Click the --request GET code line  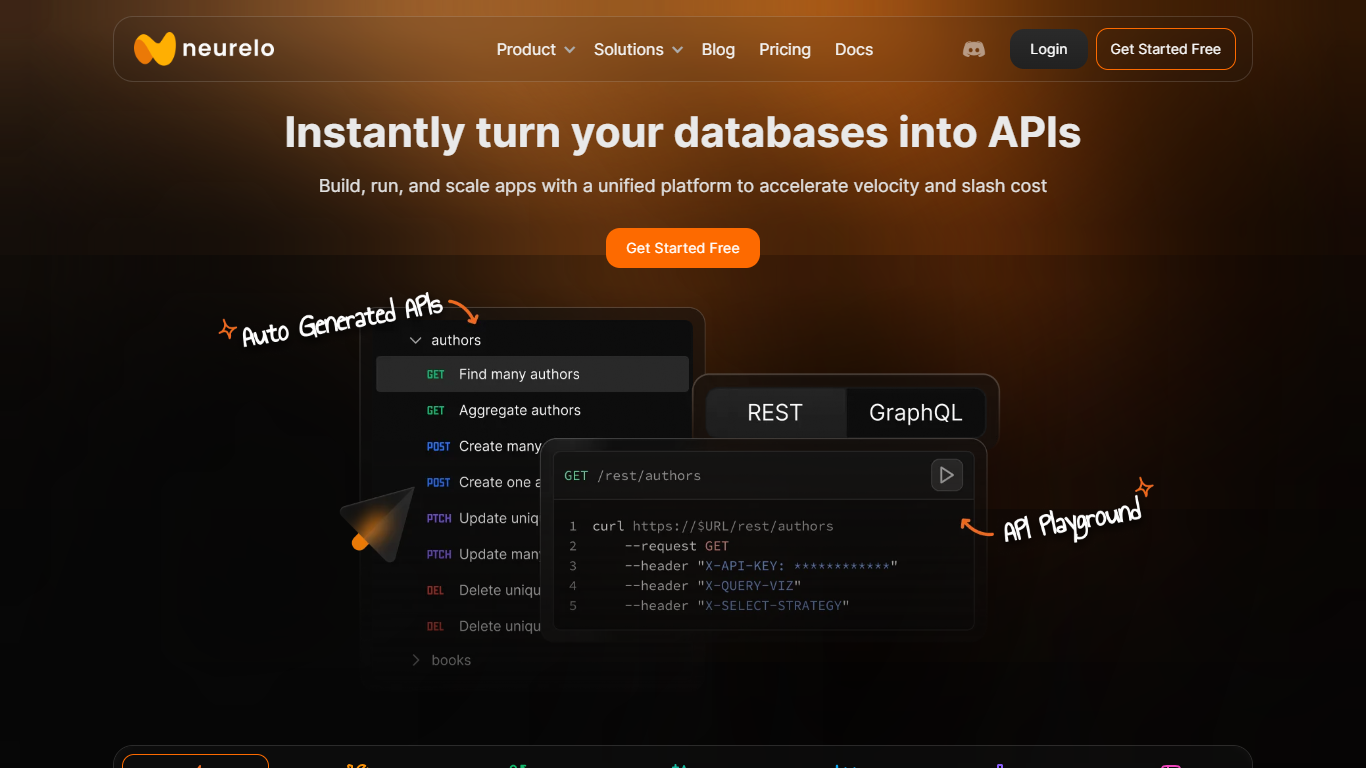point(677,546)
